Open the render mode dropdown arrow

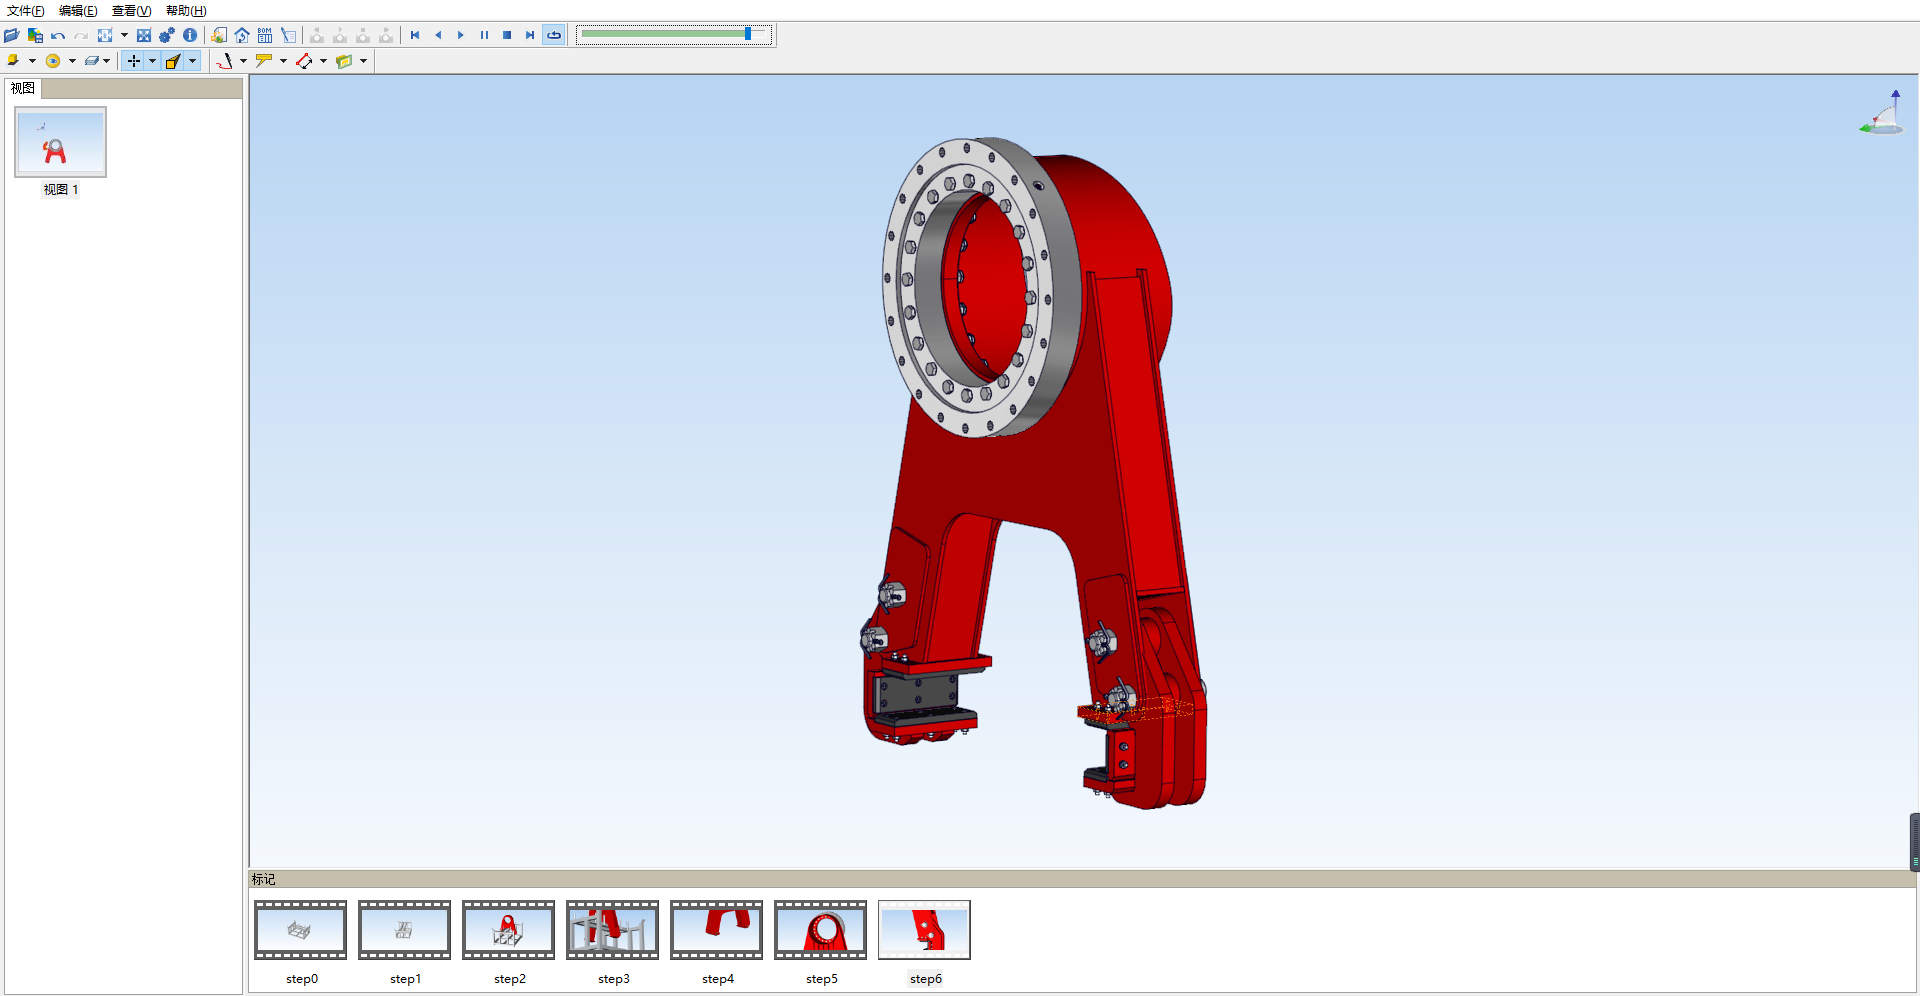pyautogui.click(x=32, y=61)
